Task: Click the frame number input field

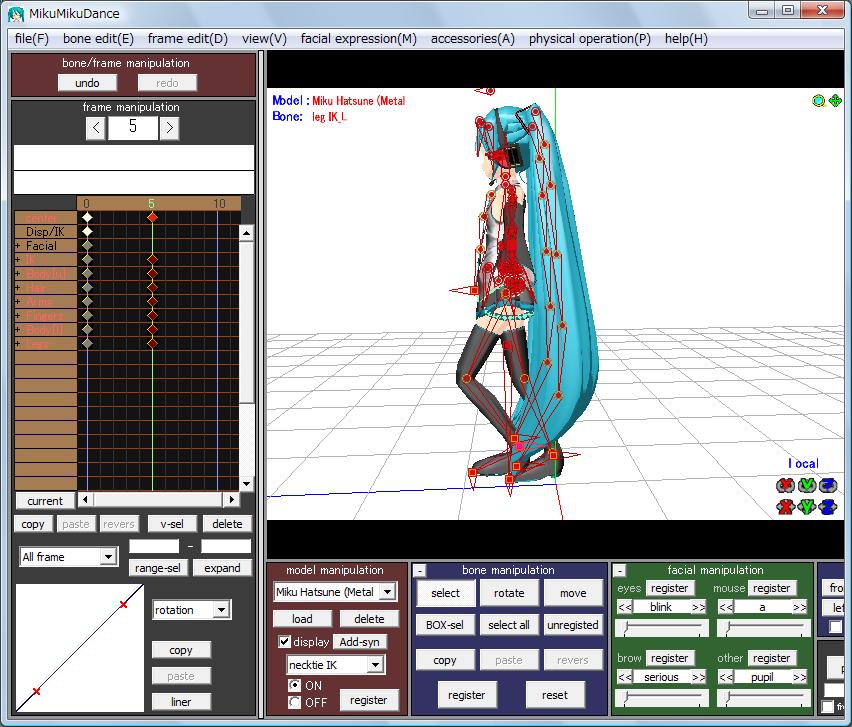Action: coord(133,128)
